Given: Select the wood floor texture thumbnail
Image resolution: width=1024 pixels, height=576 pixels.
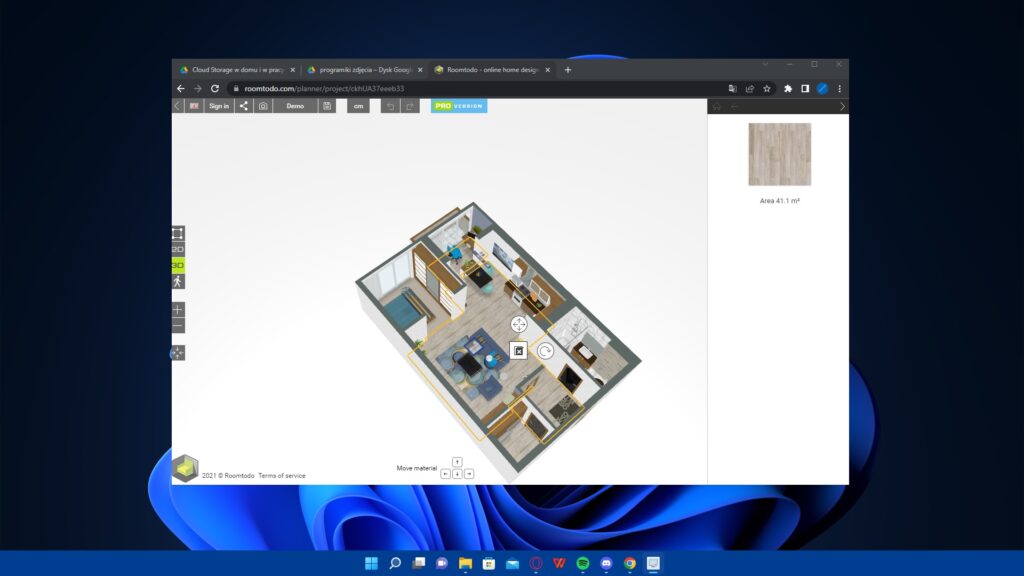Looking at the screenshot, I should (780, 154).
